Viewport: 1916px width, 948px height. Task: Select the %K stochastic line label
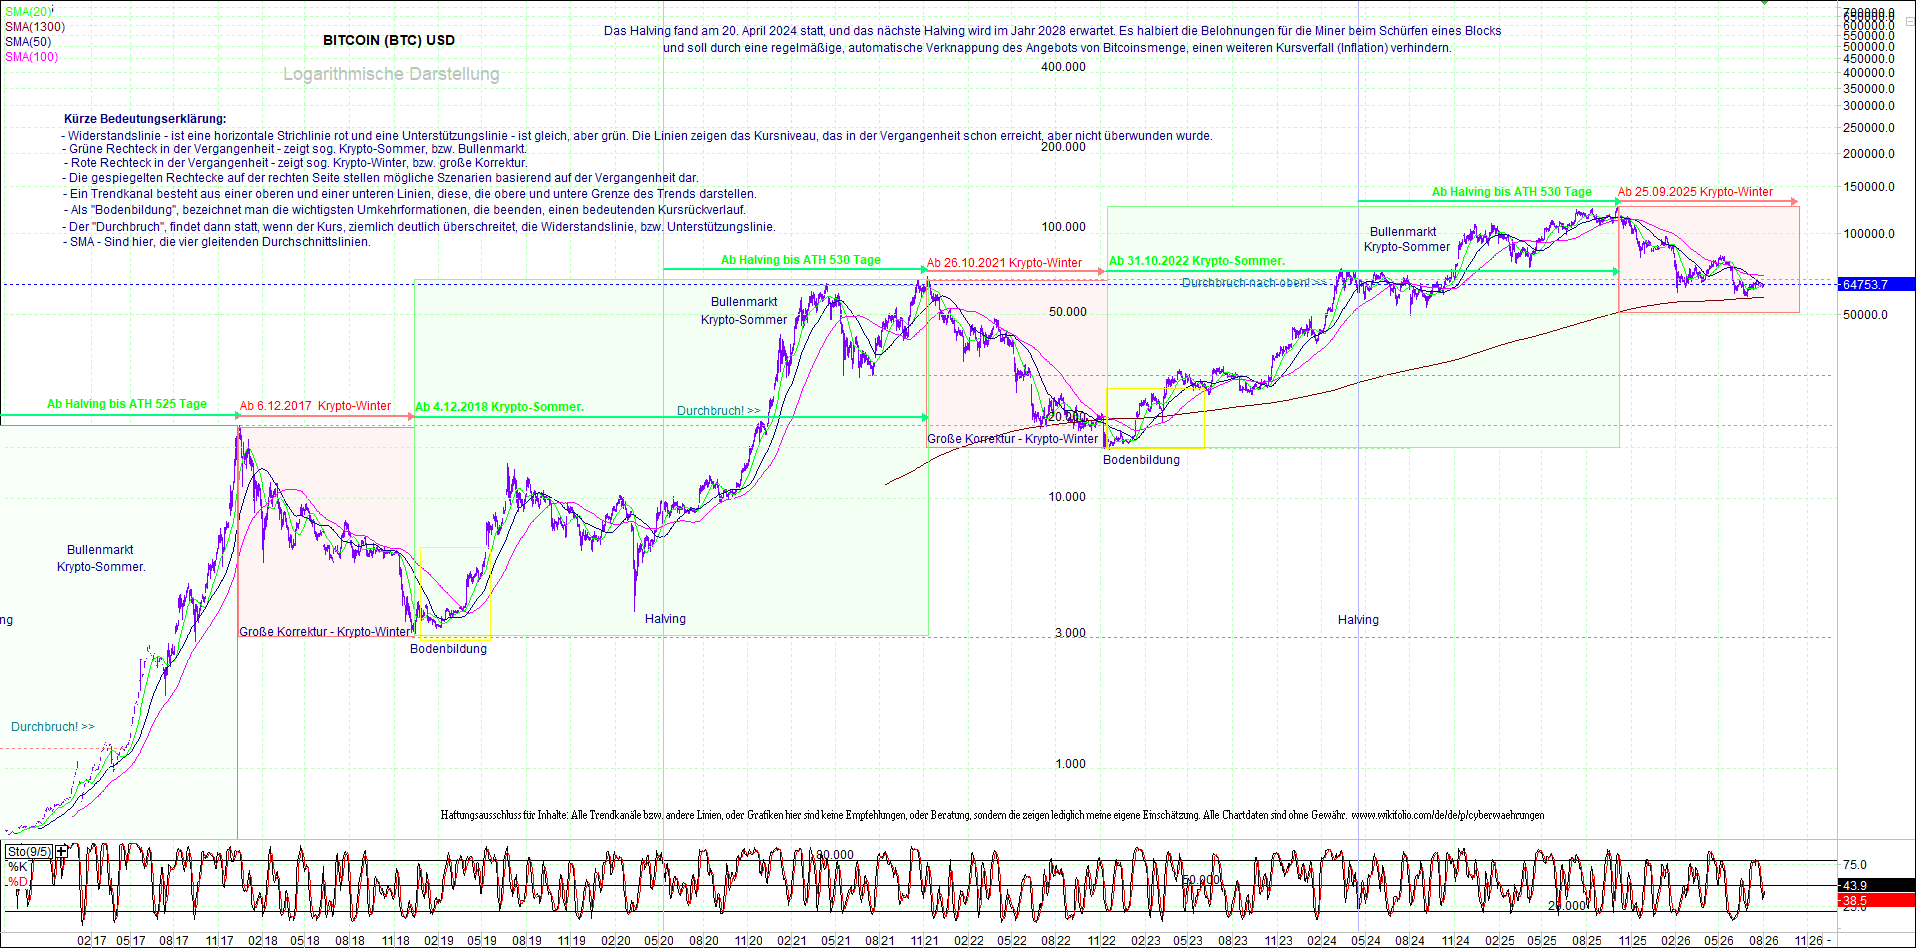pos(17,867)
